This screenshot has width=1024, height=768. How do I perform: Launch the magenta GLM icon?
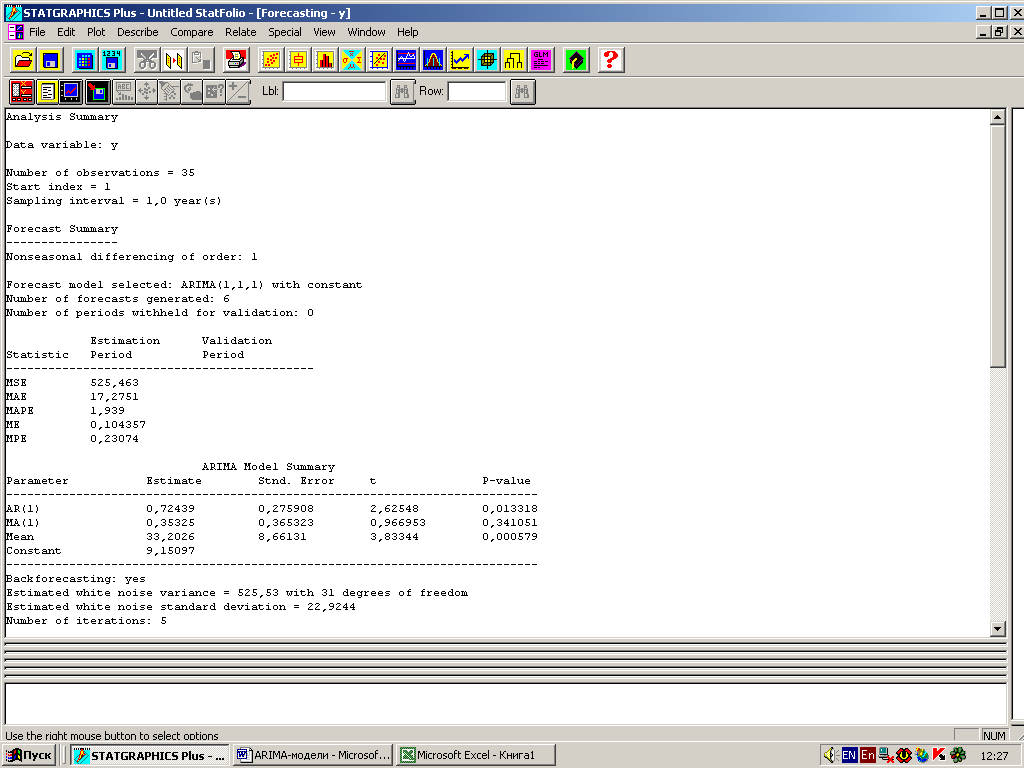point(541,60)
